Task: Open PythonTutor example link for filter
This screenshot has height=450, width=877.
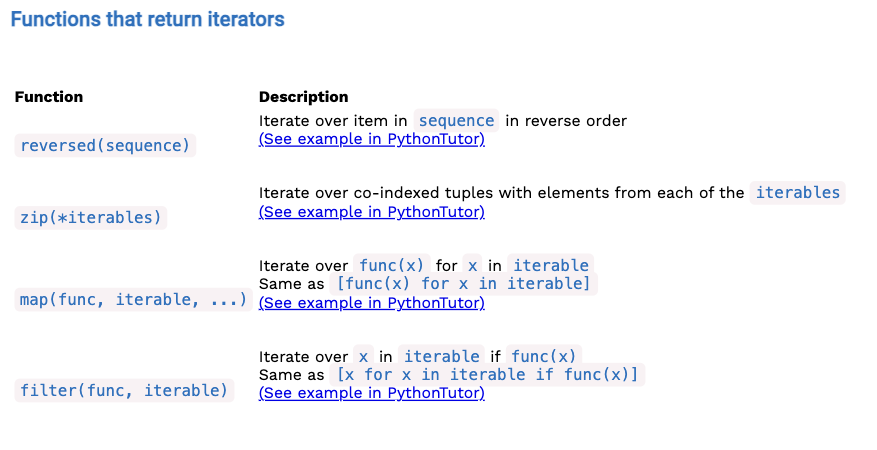Action: tap(371, 393)
